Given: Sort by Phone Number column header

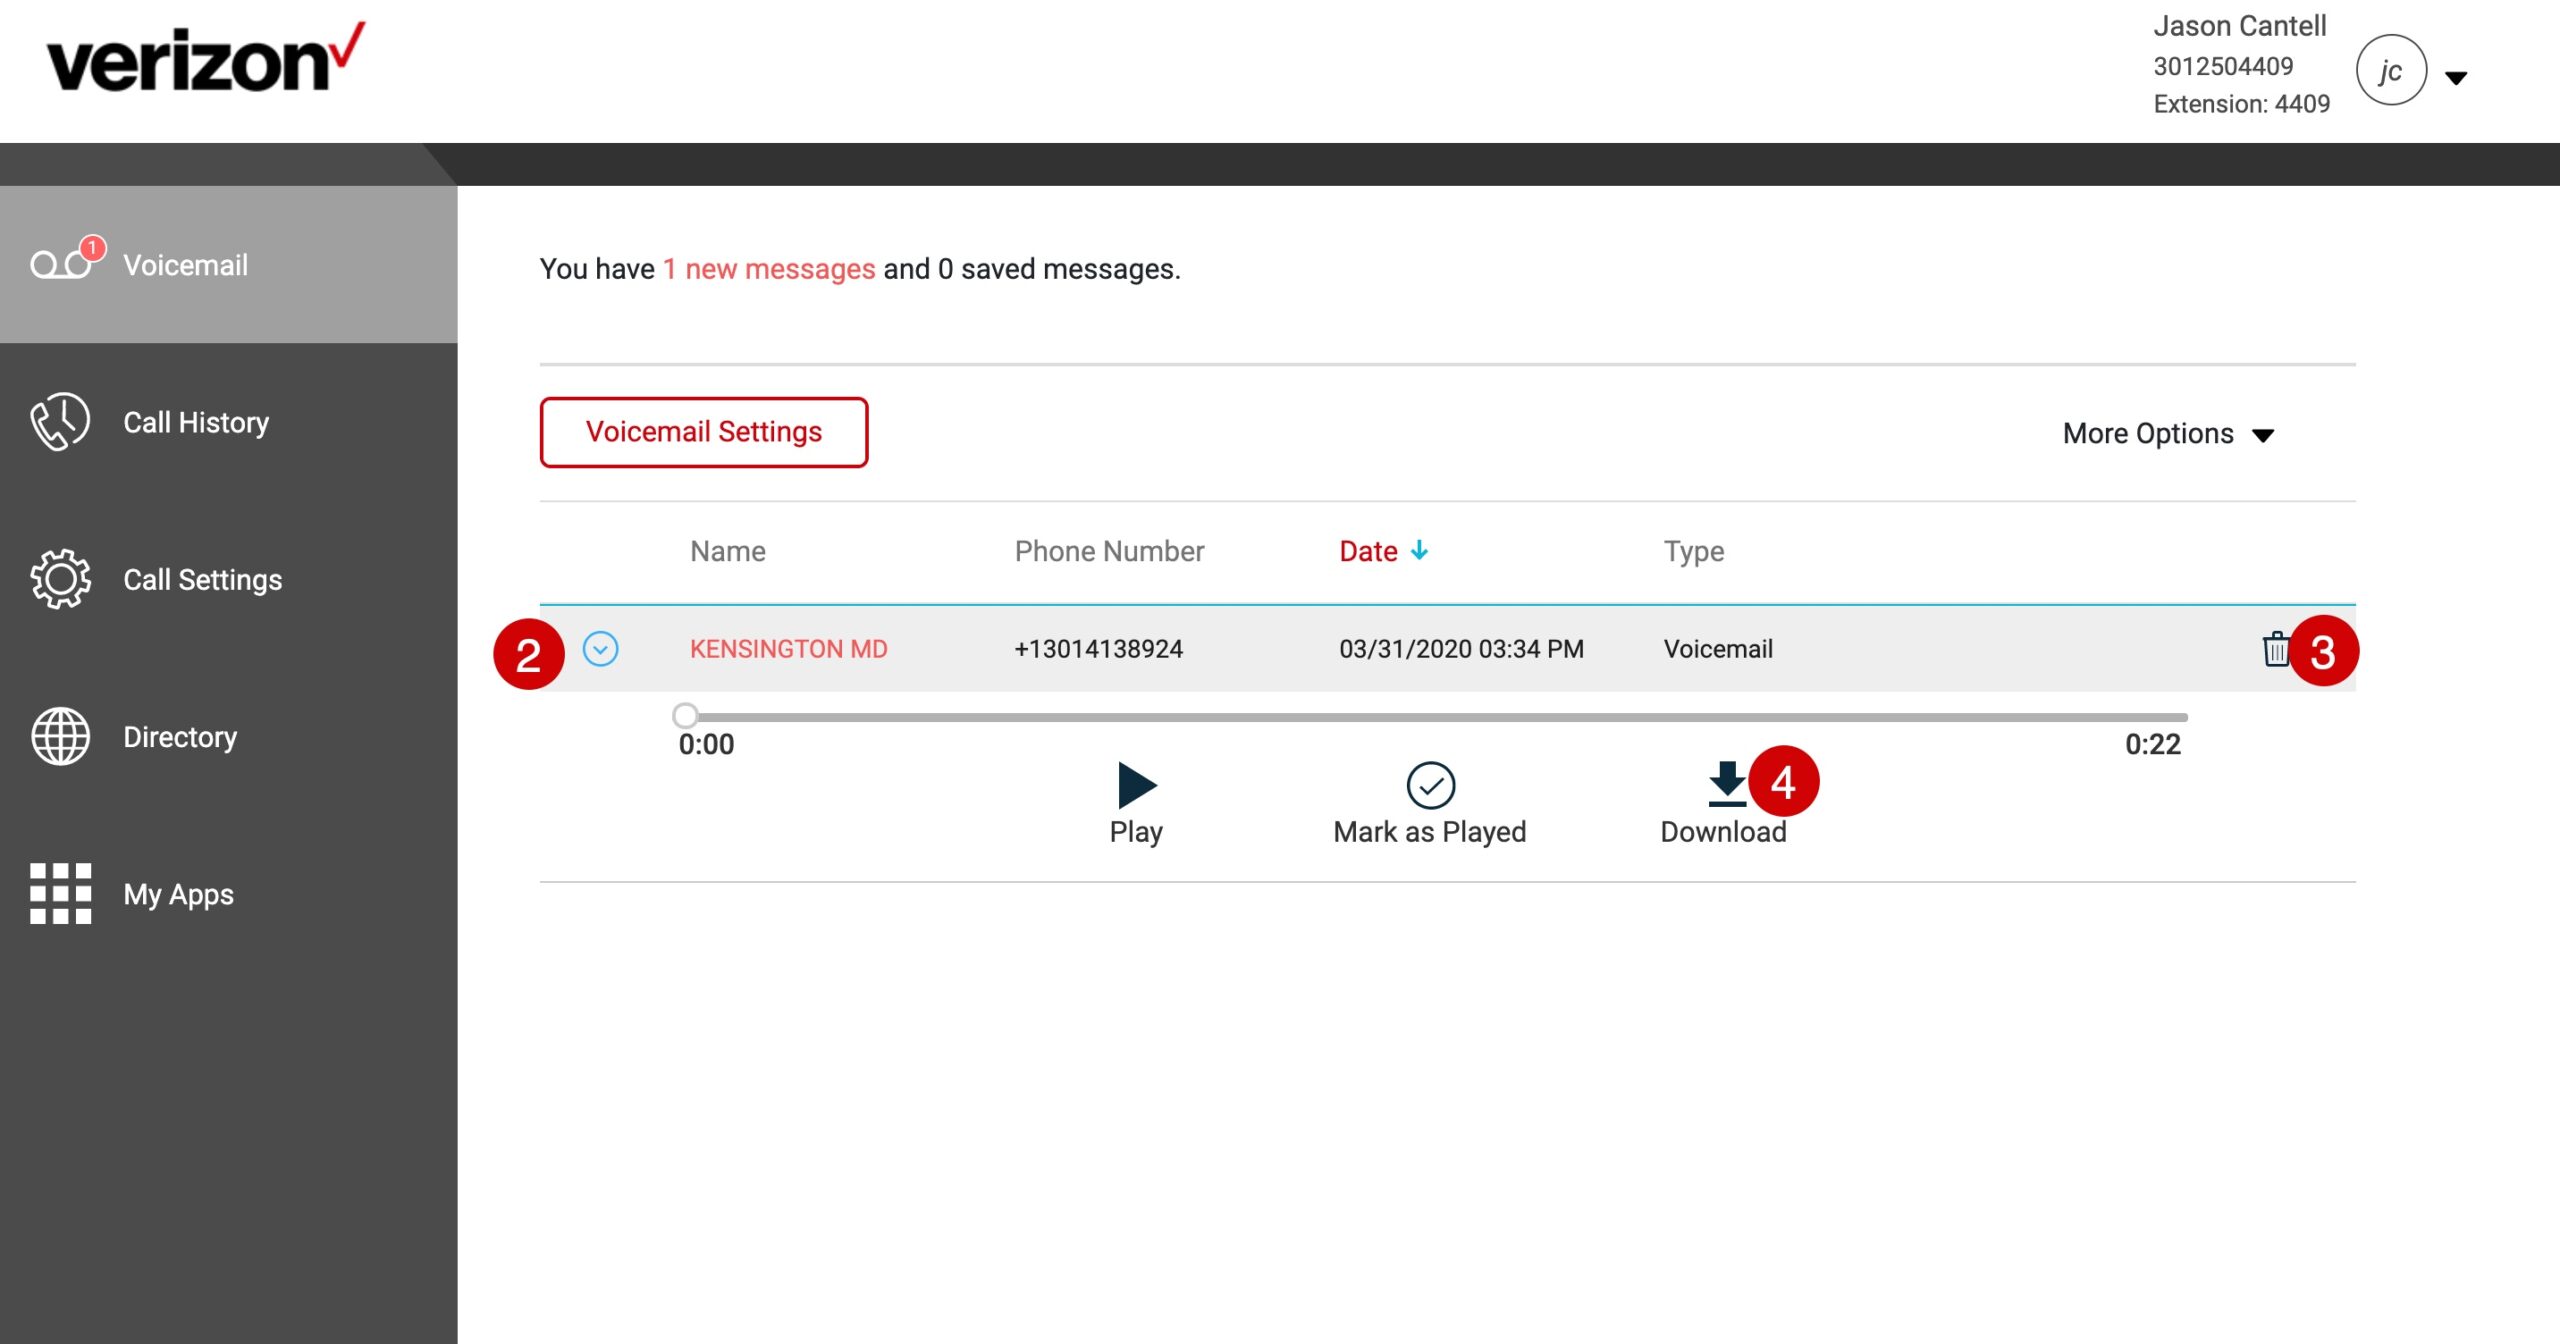Looking at the screenshot, I should tap(1109, 551).
